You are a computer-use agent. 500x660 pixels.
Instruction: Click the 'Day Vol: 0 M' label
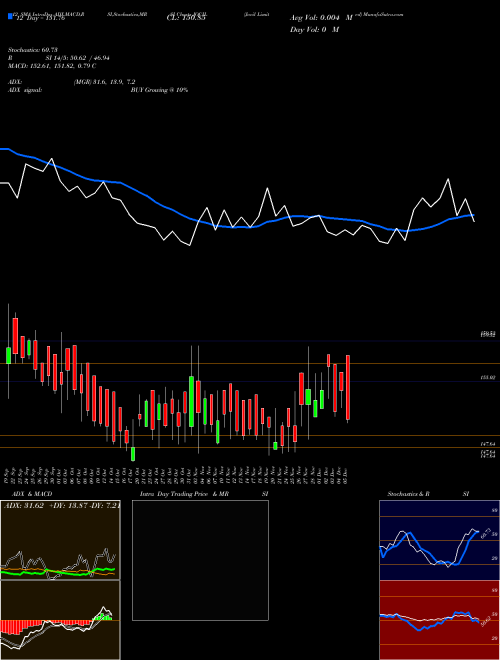point(314,30)
